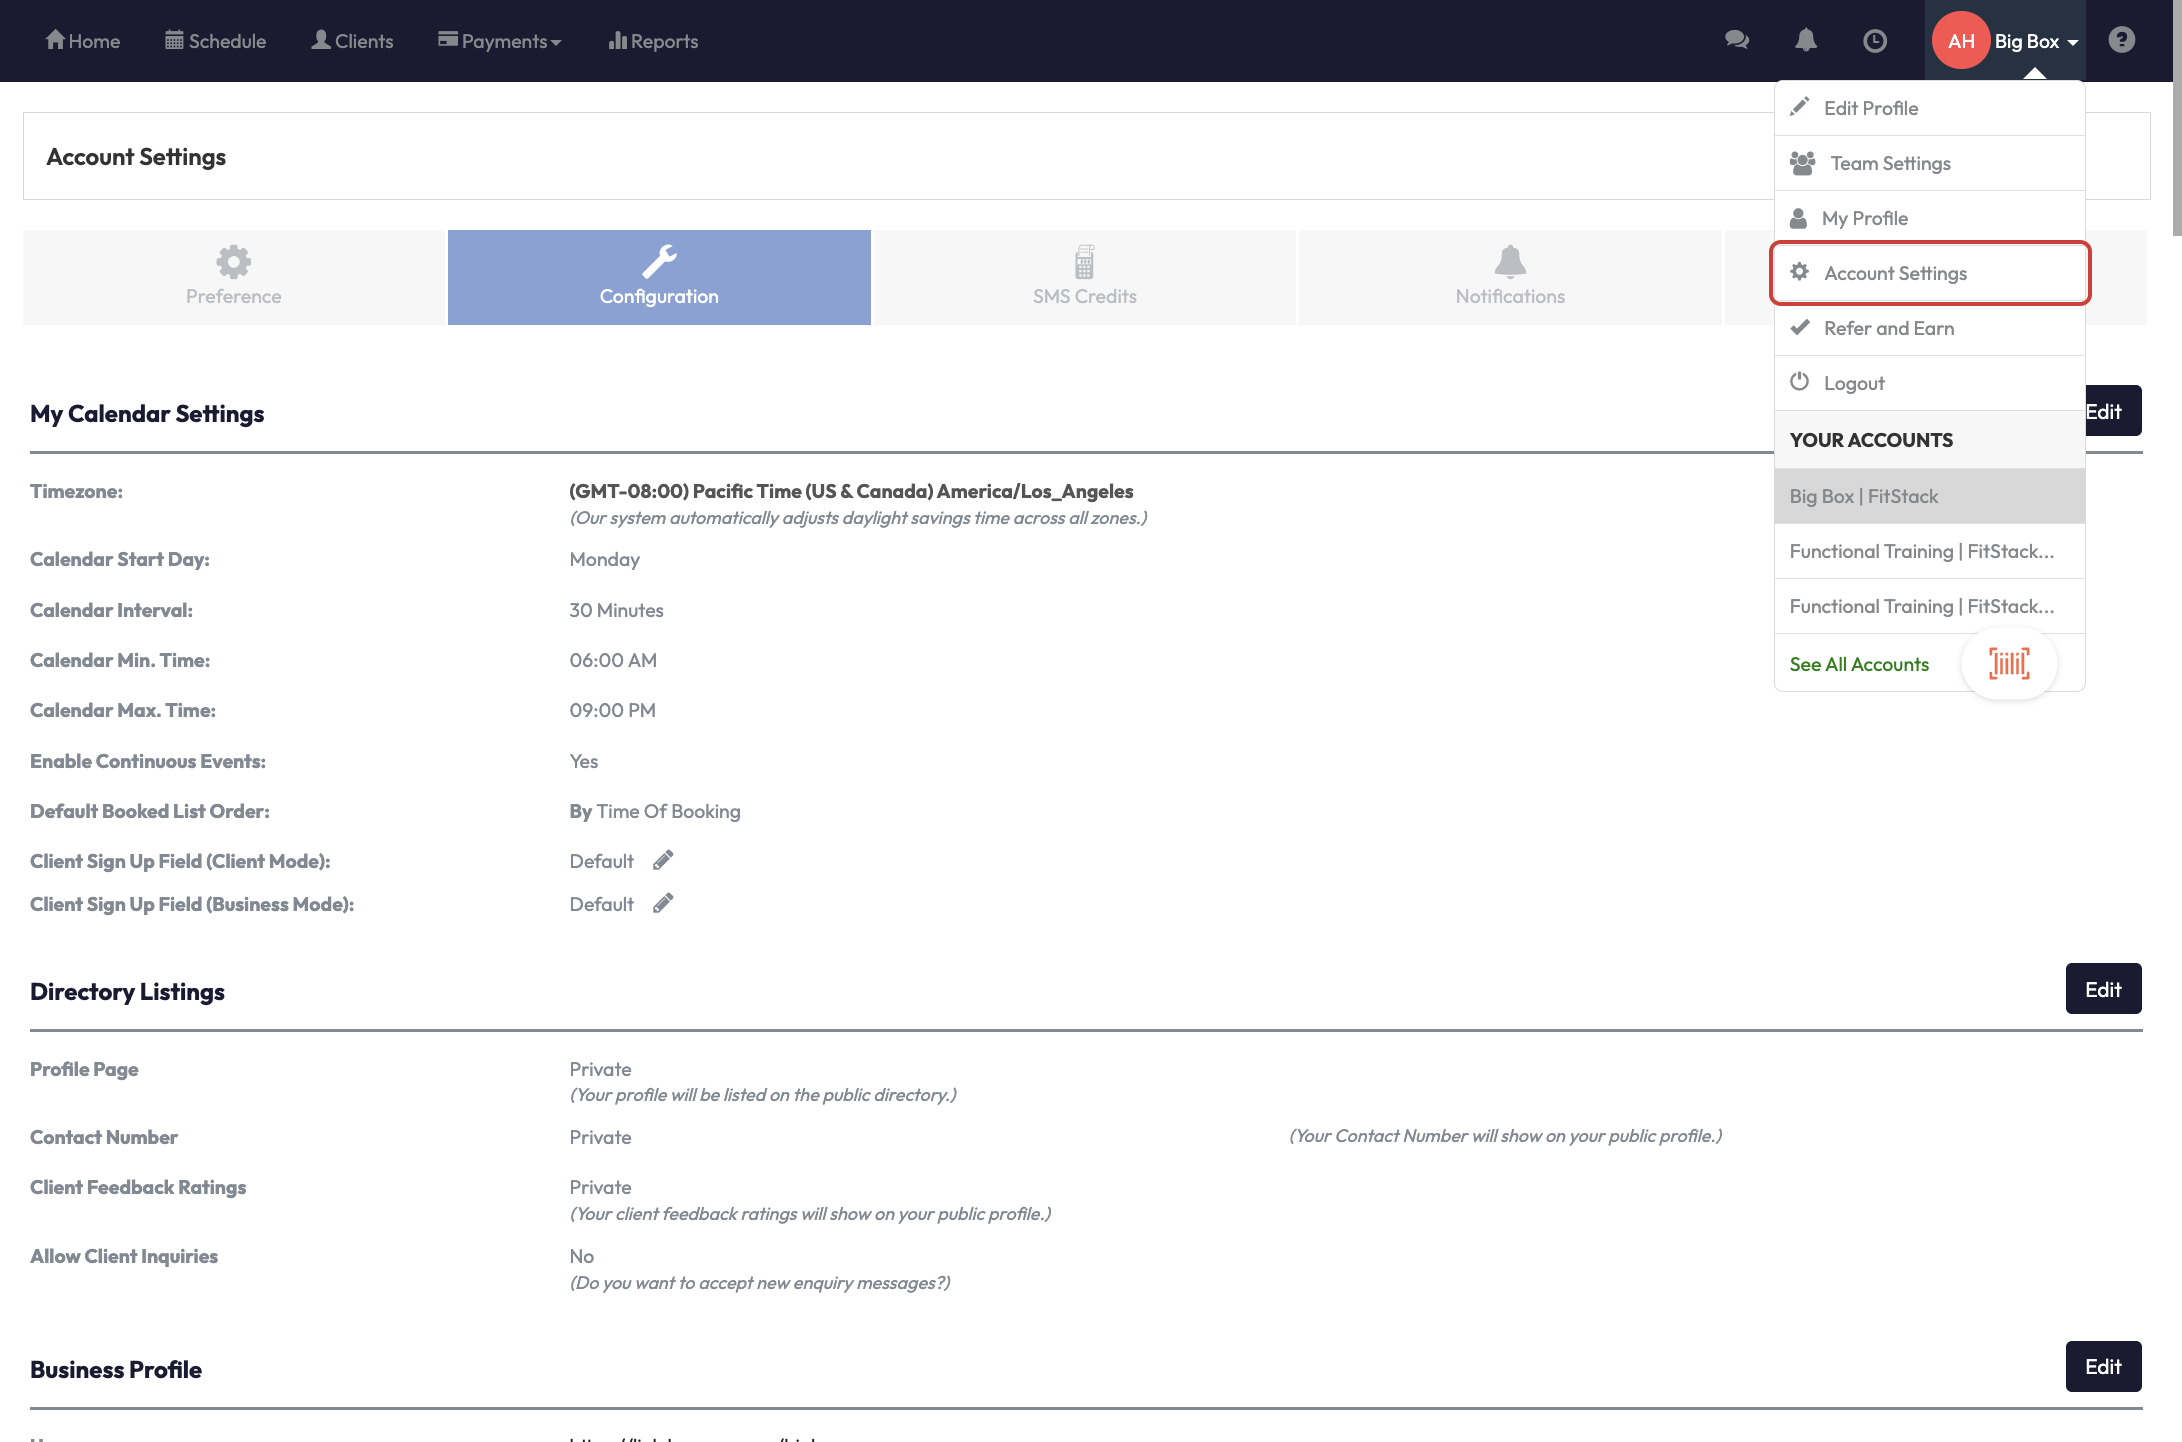Click the pencil next to Business Mode Default
2182x1442 pixels.
(663, 903)
